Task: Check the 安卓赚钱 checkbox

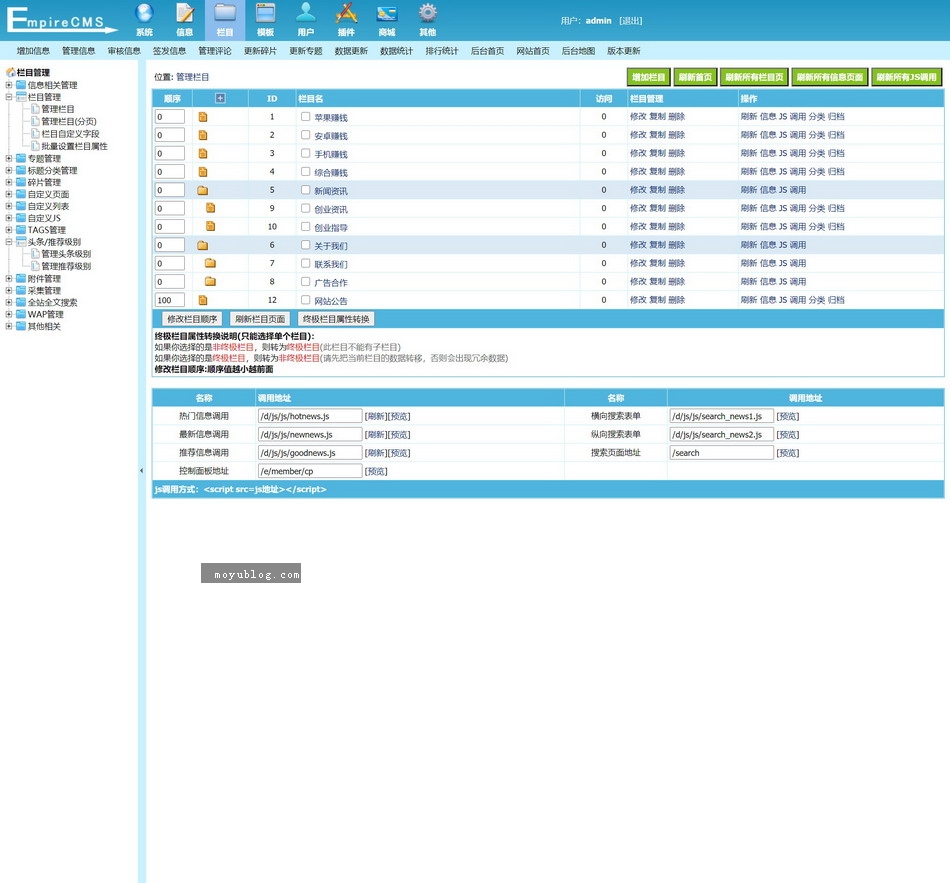Action: pyautogui.click(x=305, y=135)
